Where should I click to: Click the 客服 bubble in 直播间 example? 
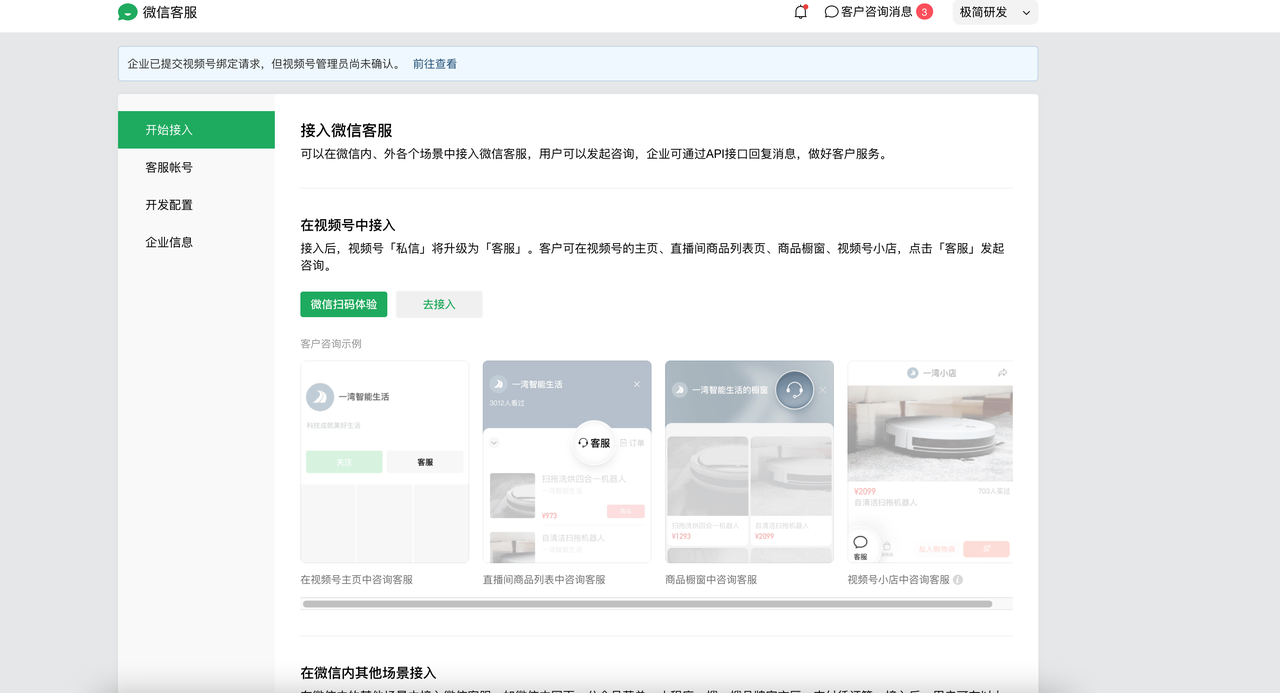tap(594, 443)
